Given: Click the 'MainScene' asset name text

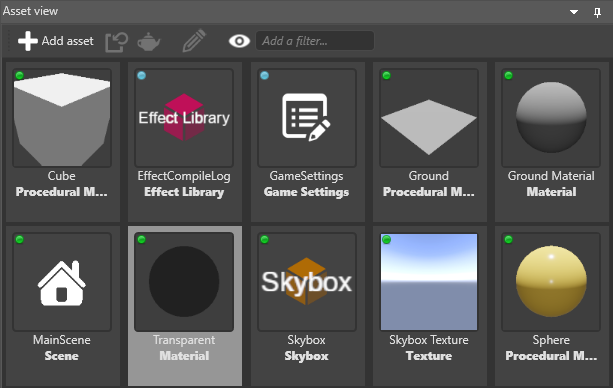Looking at the screenshot, I should (x=62, y=340).
